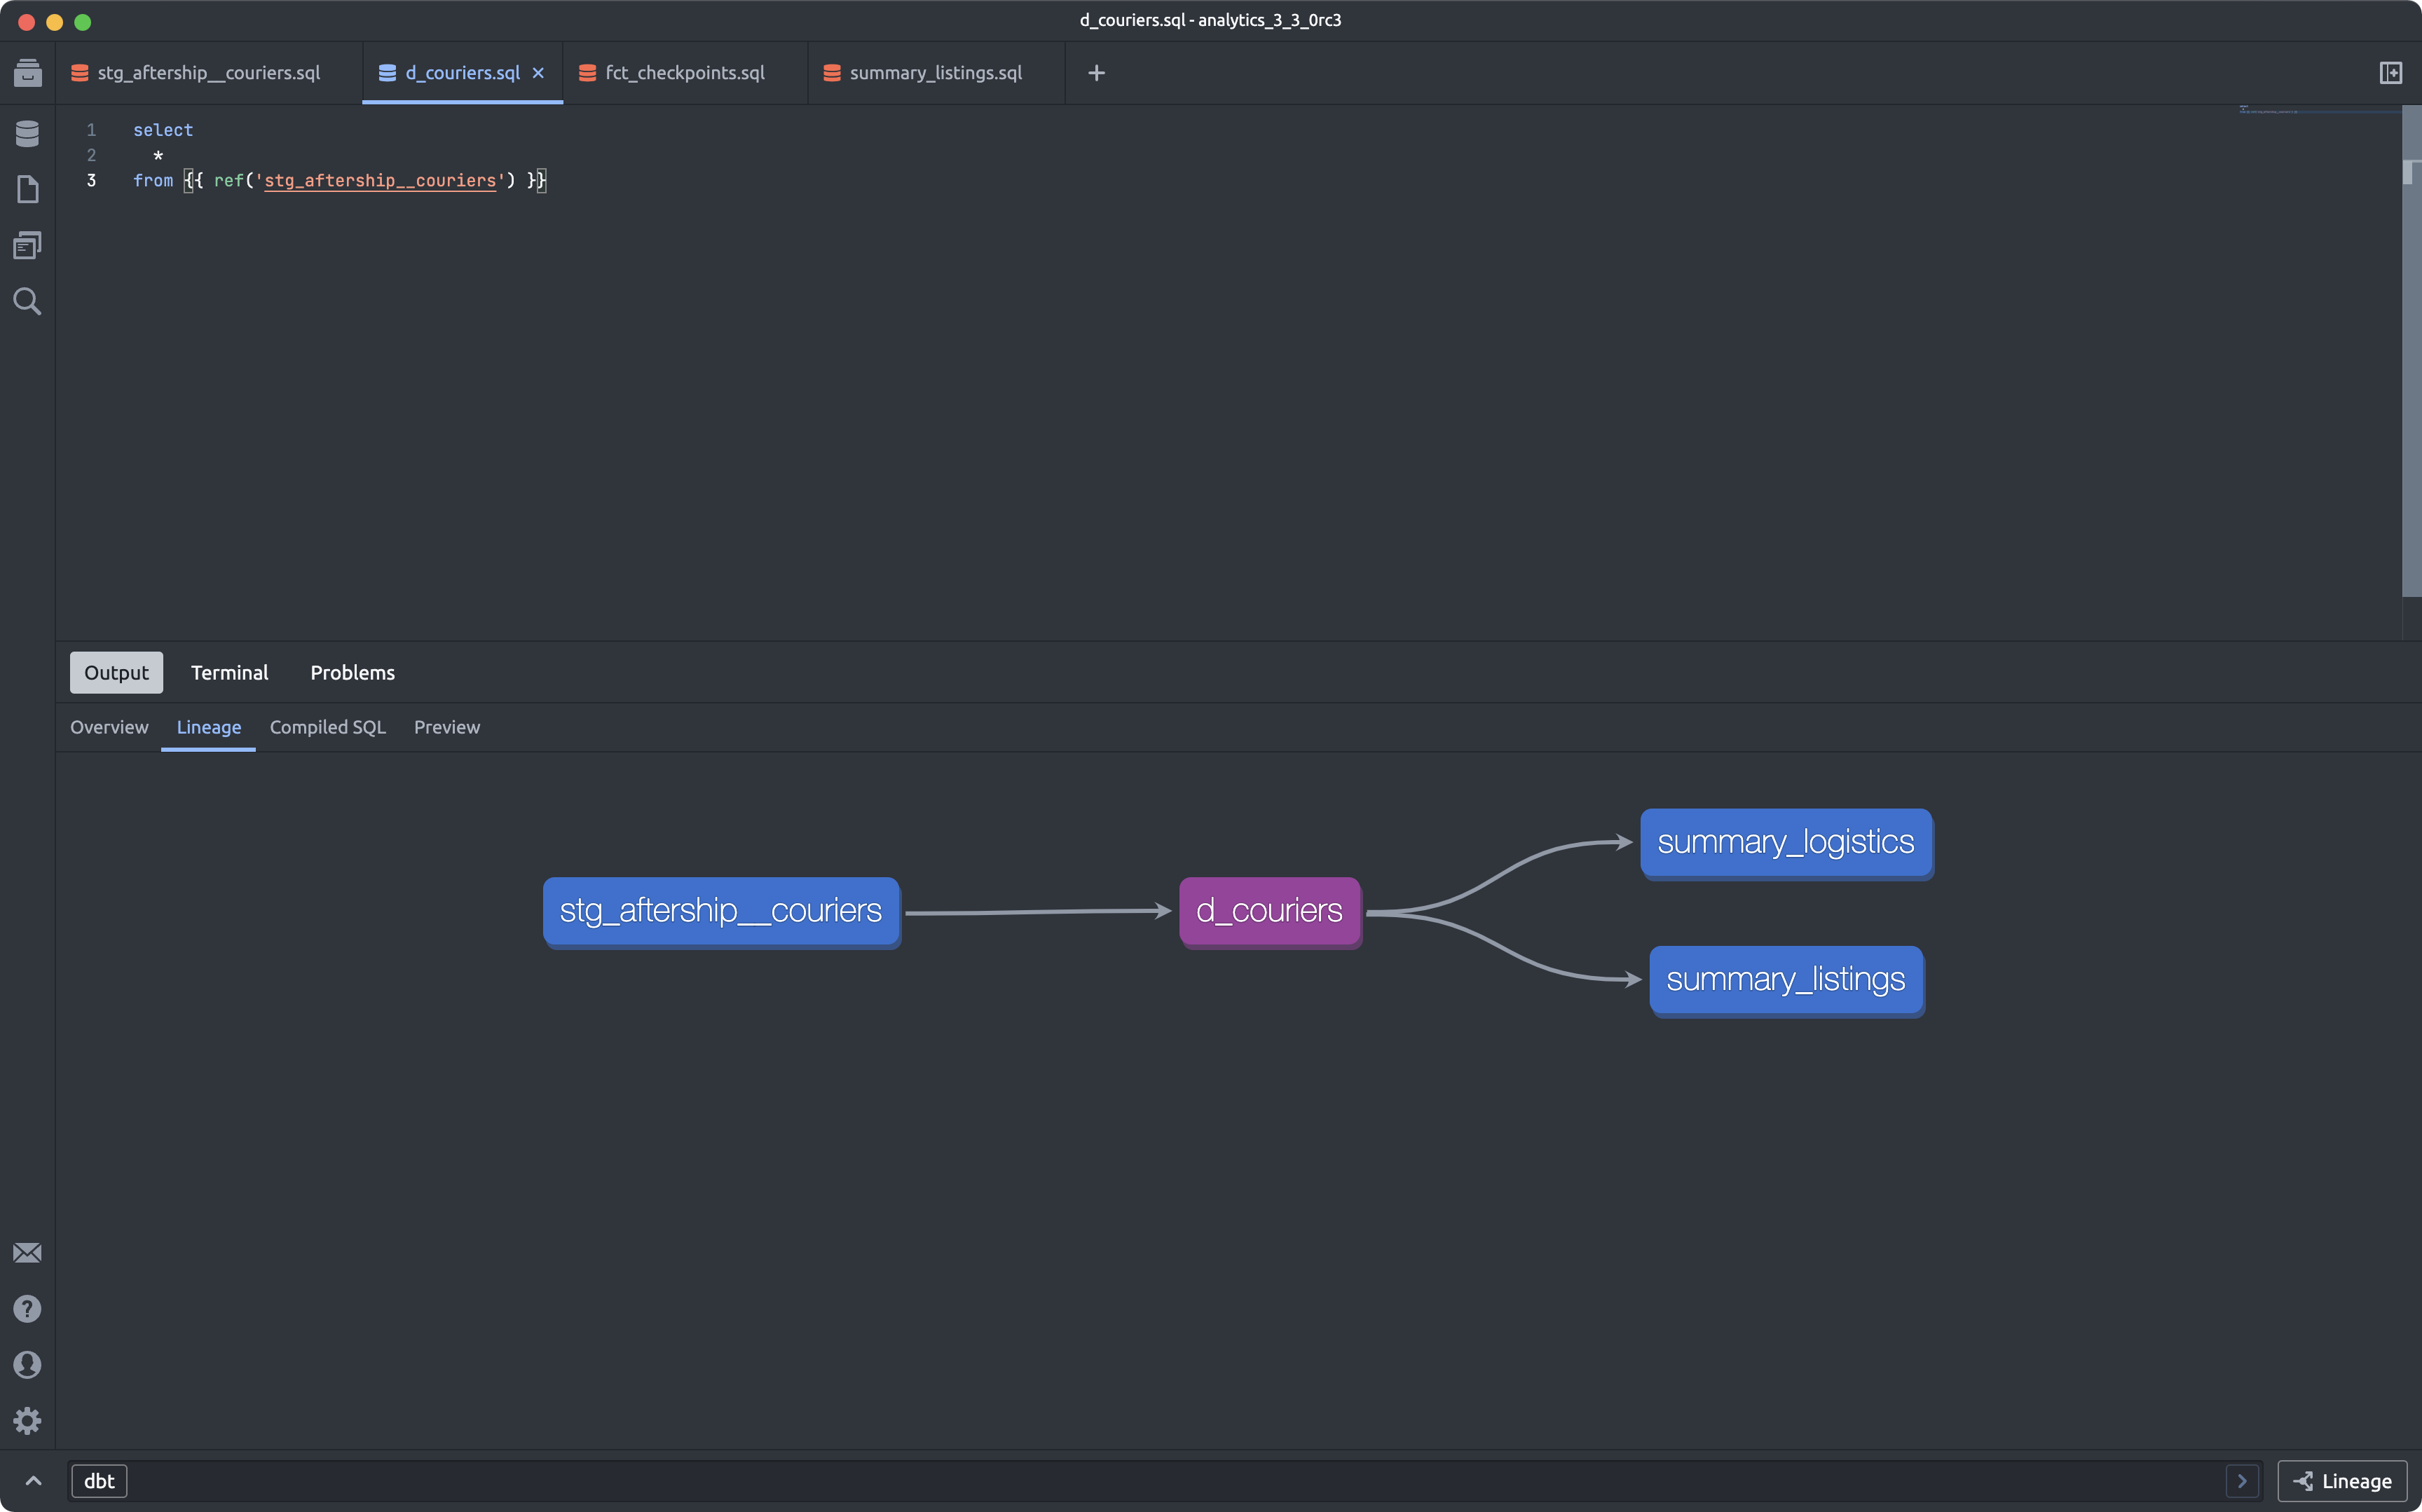The width and height of the screenshot is (2422, 1512).
Task: Open the Problems panel tab
Action: point(352,673)
